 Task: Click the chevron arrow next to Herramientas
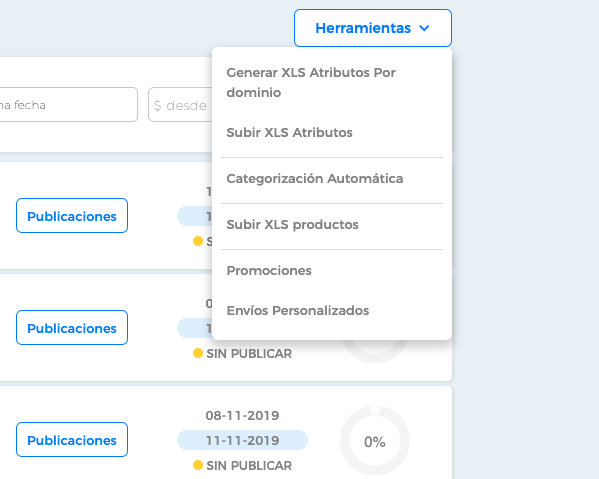click(x=424, y=28)
